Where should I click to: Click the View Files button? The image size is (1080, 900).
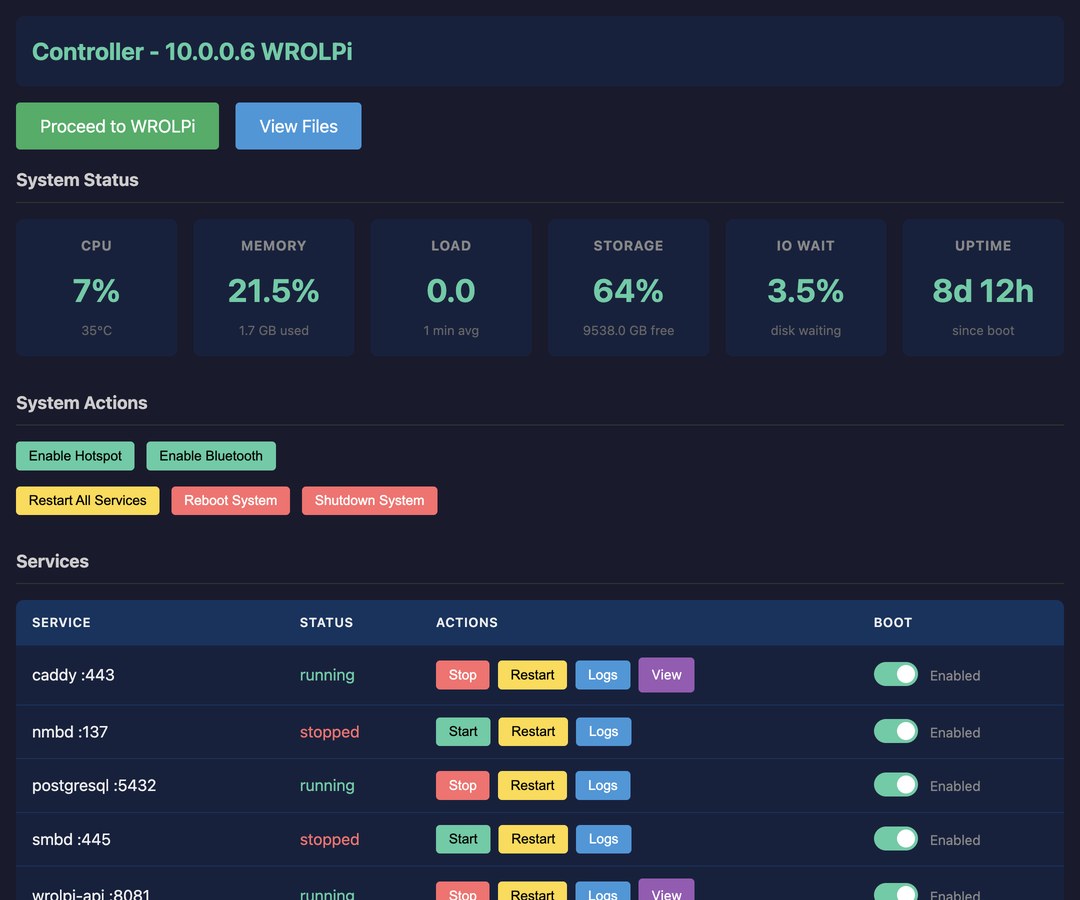298,126
